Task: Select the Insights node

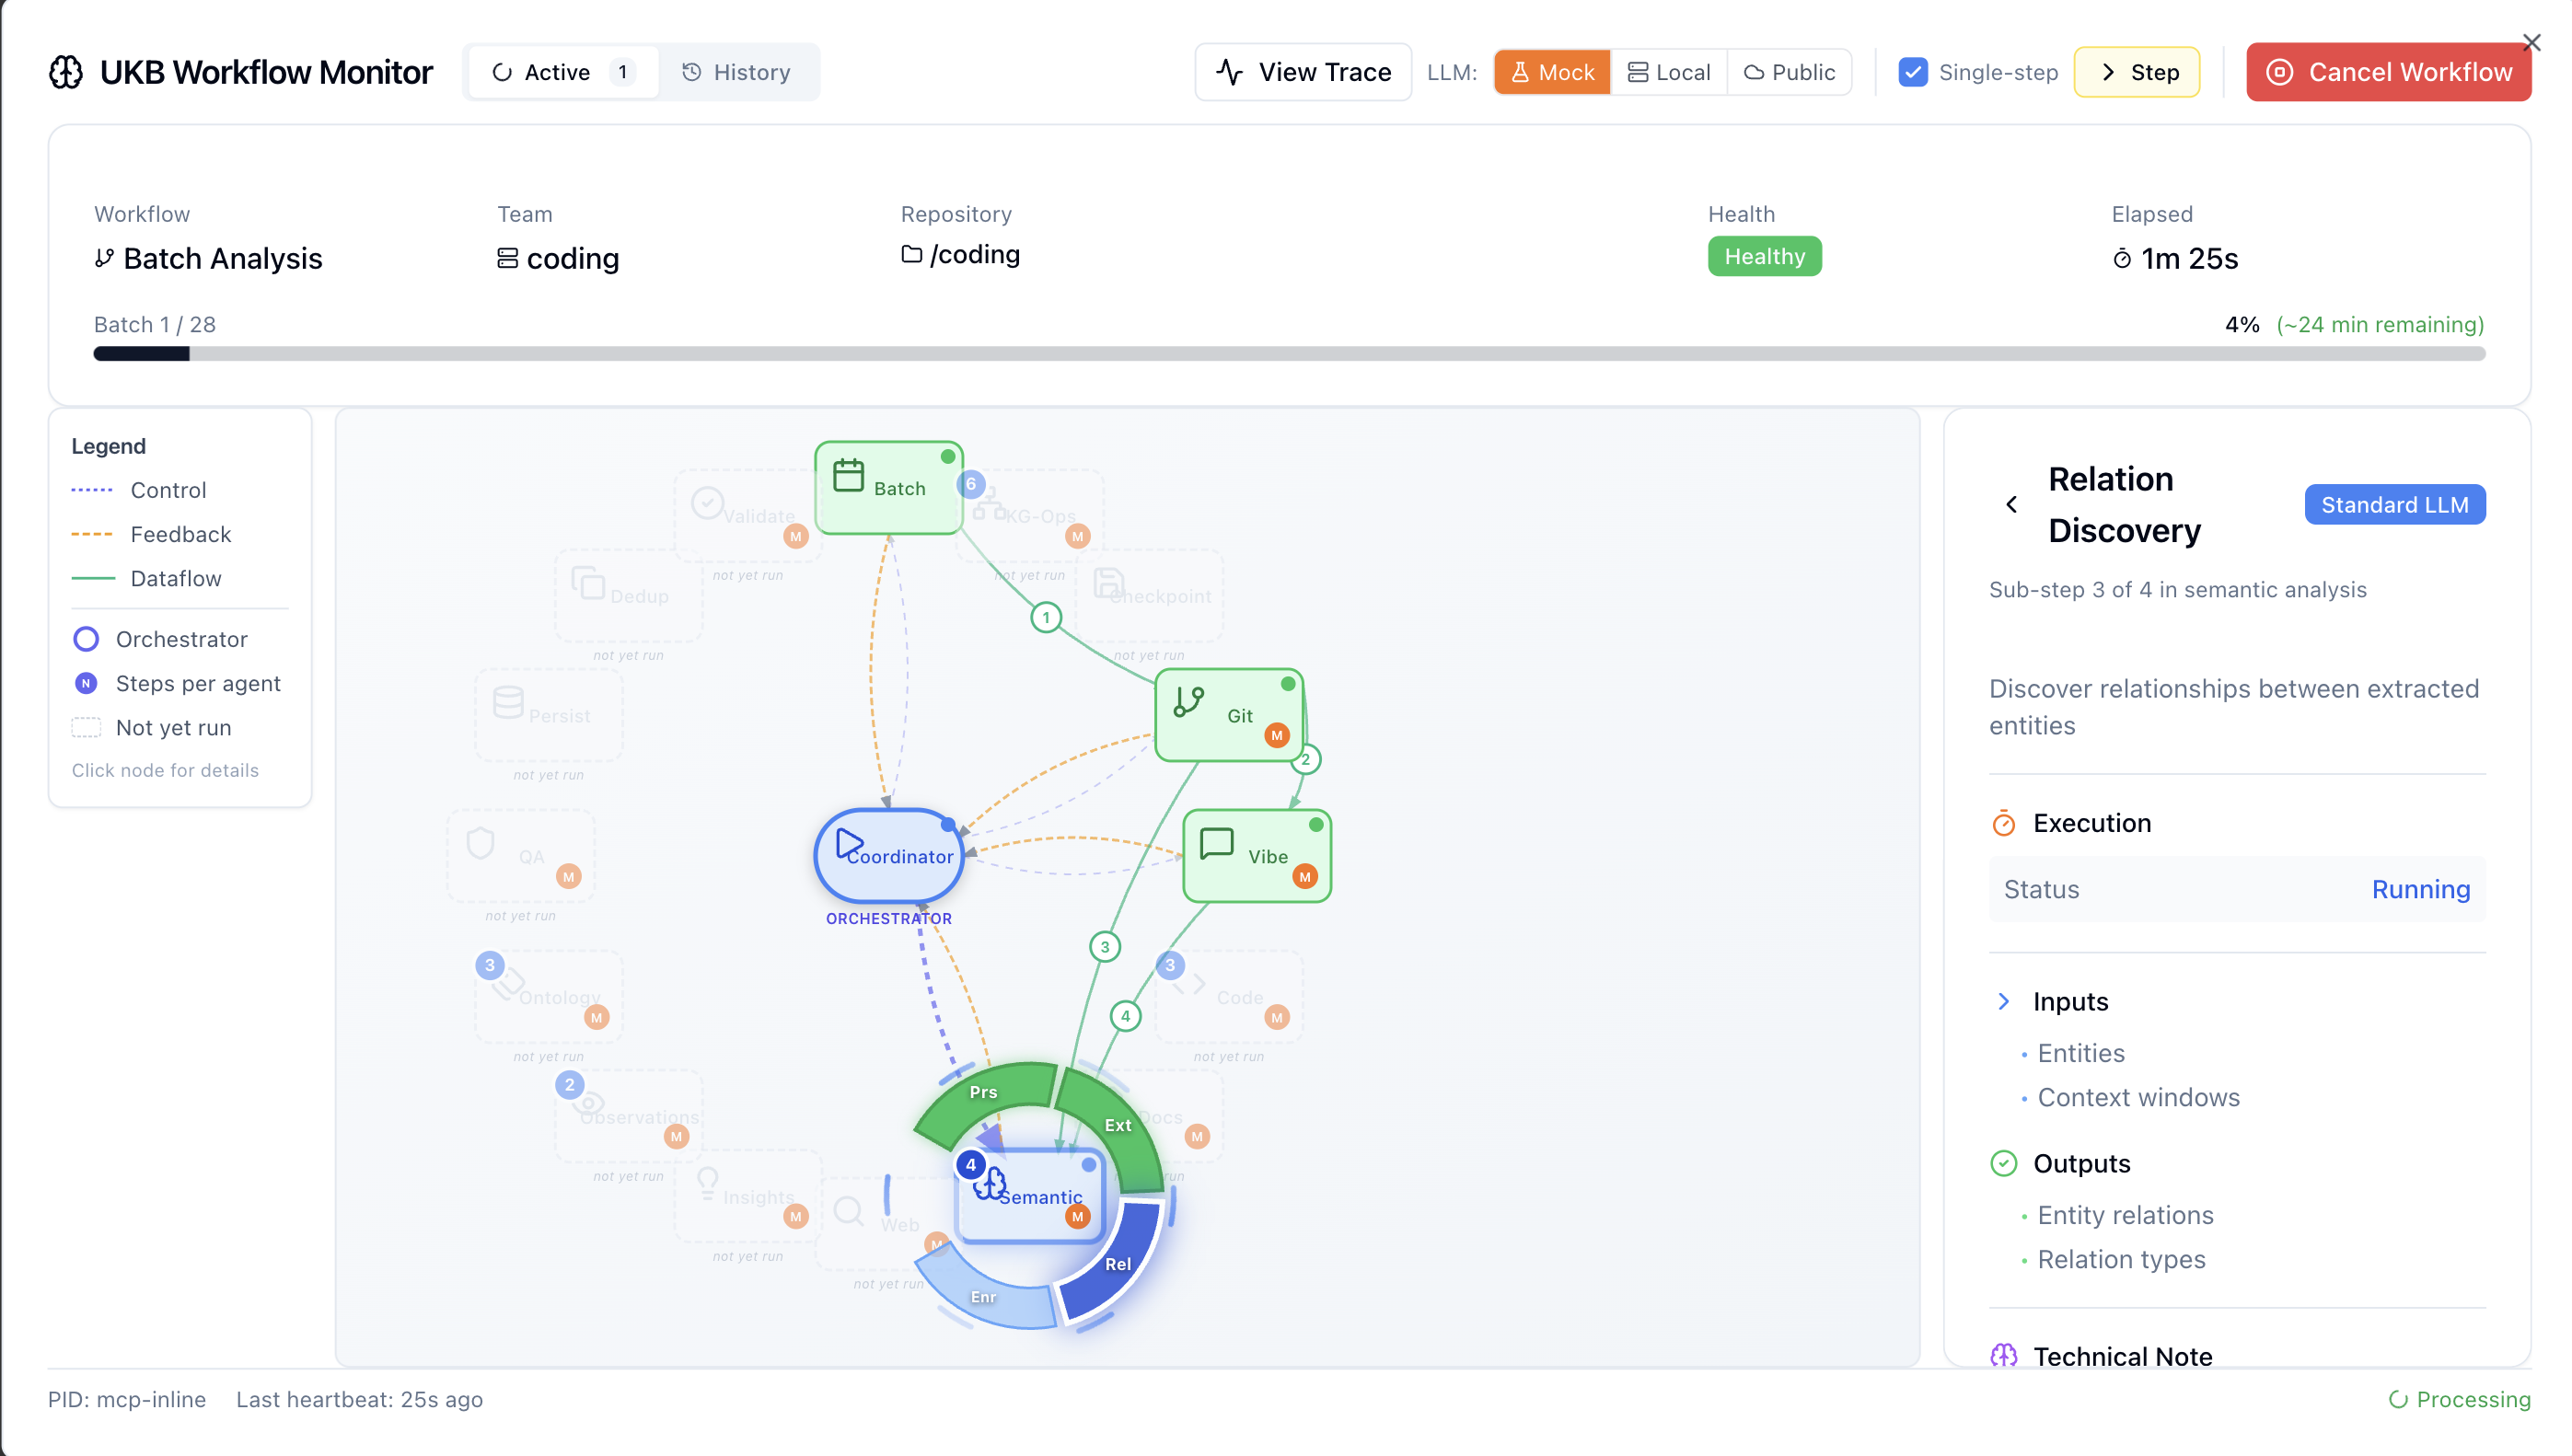Action: coord(748,1196)
